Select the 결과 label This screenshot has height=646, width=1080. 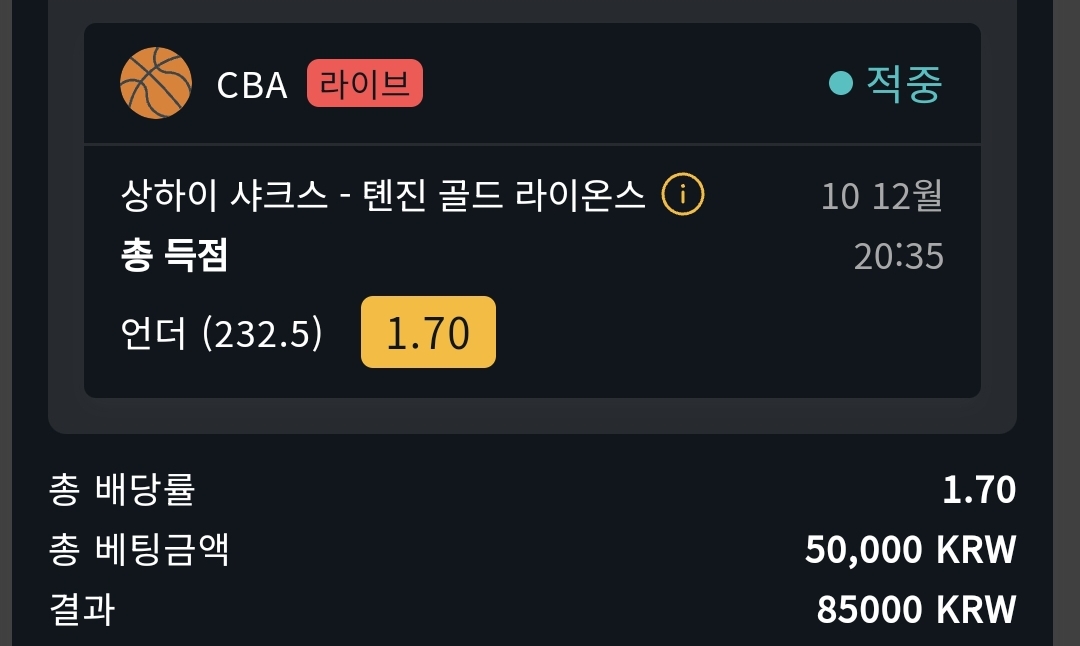pyautogui.click(x=81, y=609)
